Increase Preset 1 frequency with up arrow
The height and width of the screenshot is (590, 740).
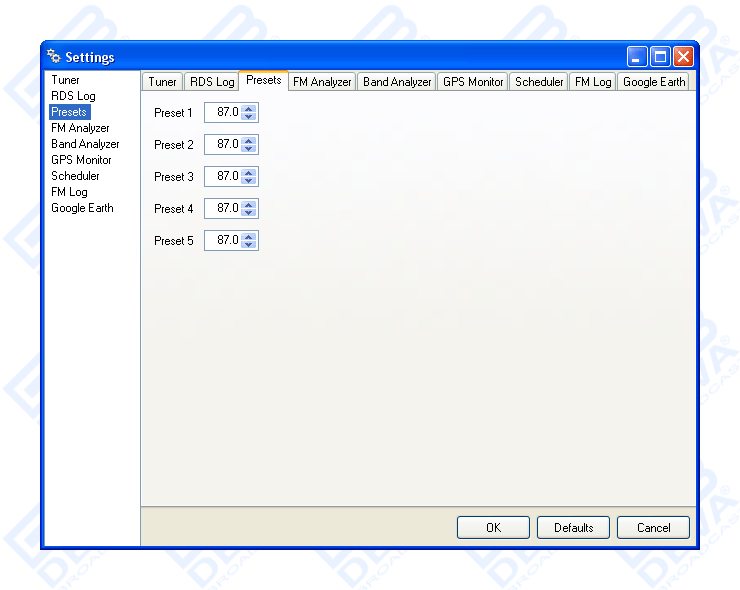tap(249, 108)
